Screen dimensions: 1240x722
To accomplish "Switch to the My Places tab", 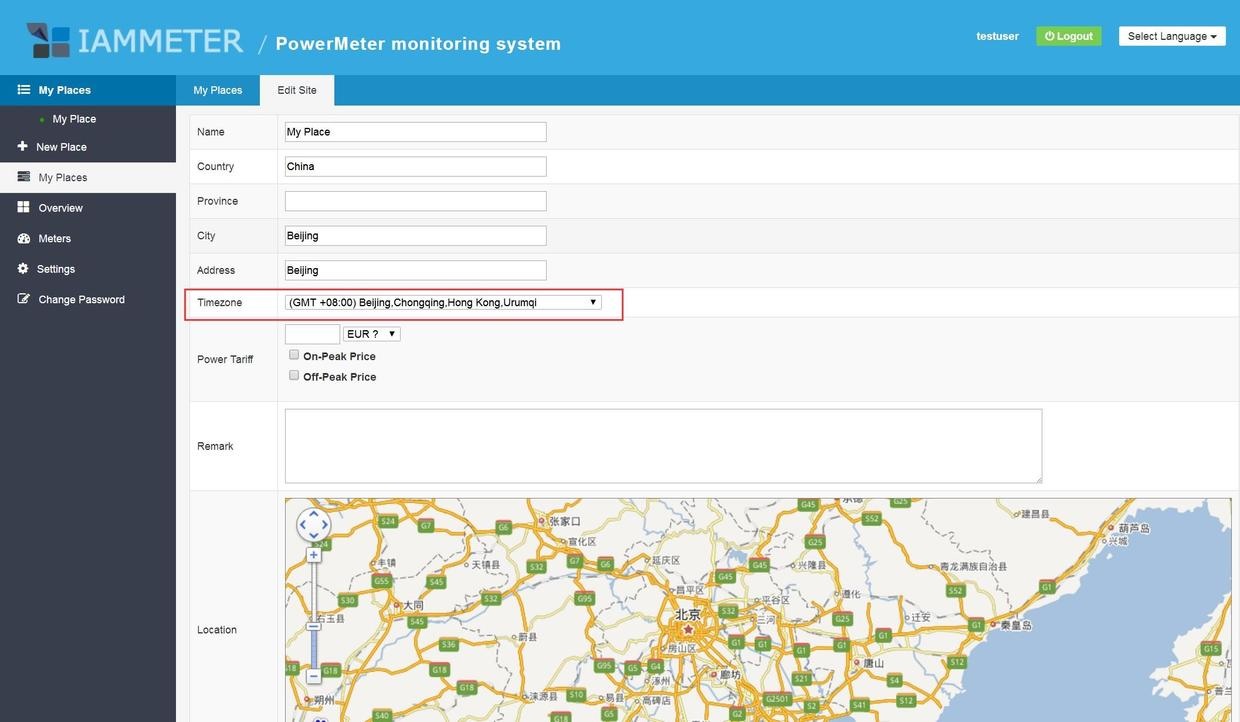I will point(218,90).
